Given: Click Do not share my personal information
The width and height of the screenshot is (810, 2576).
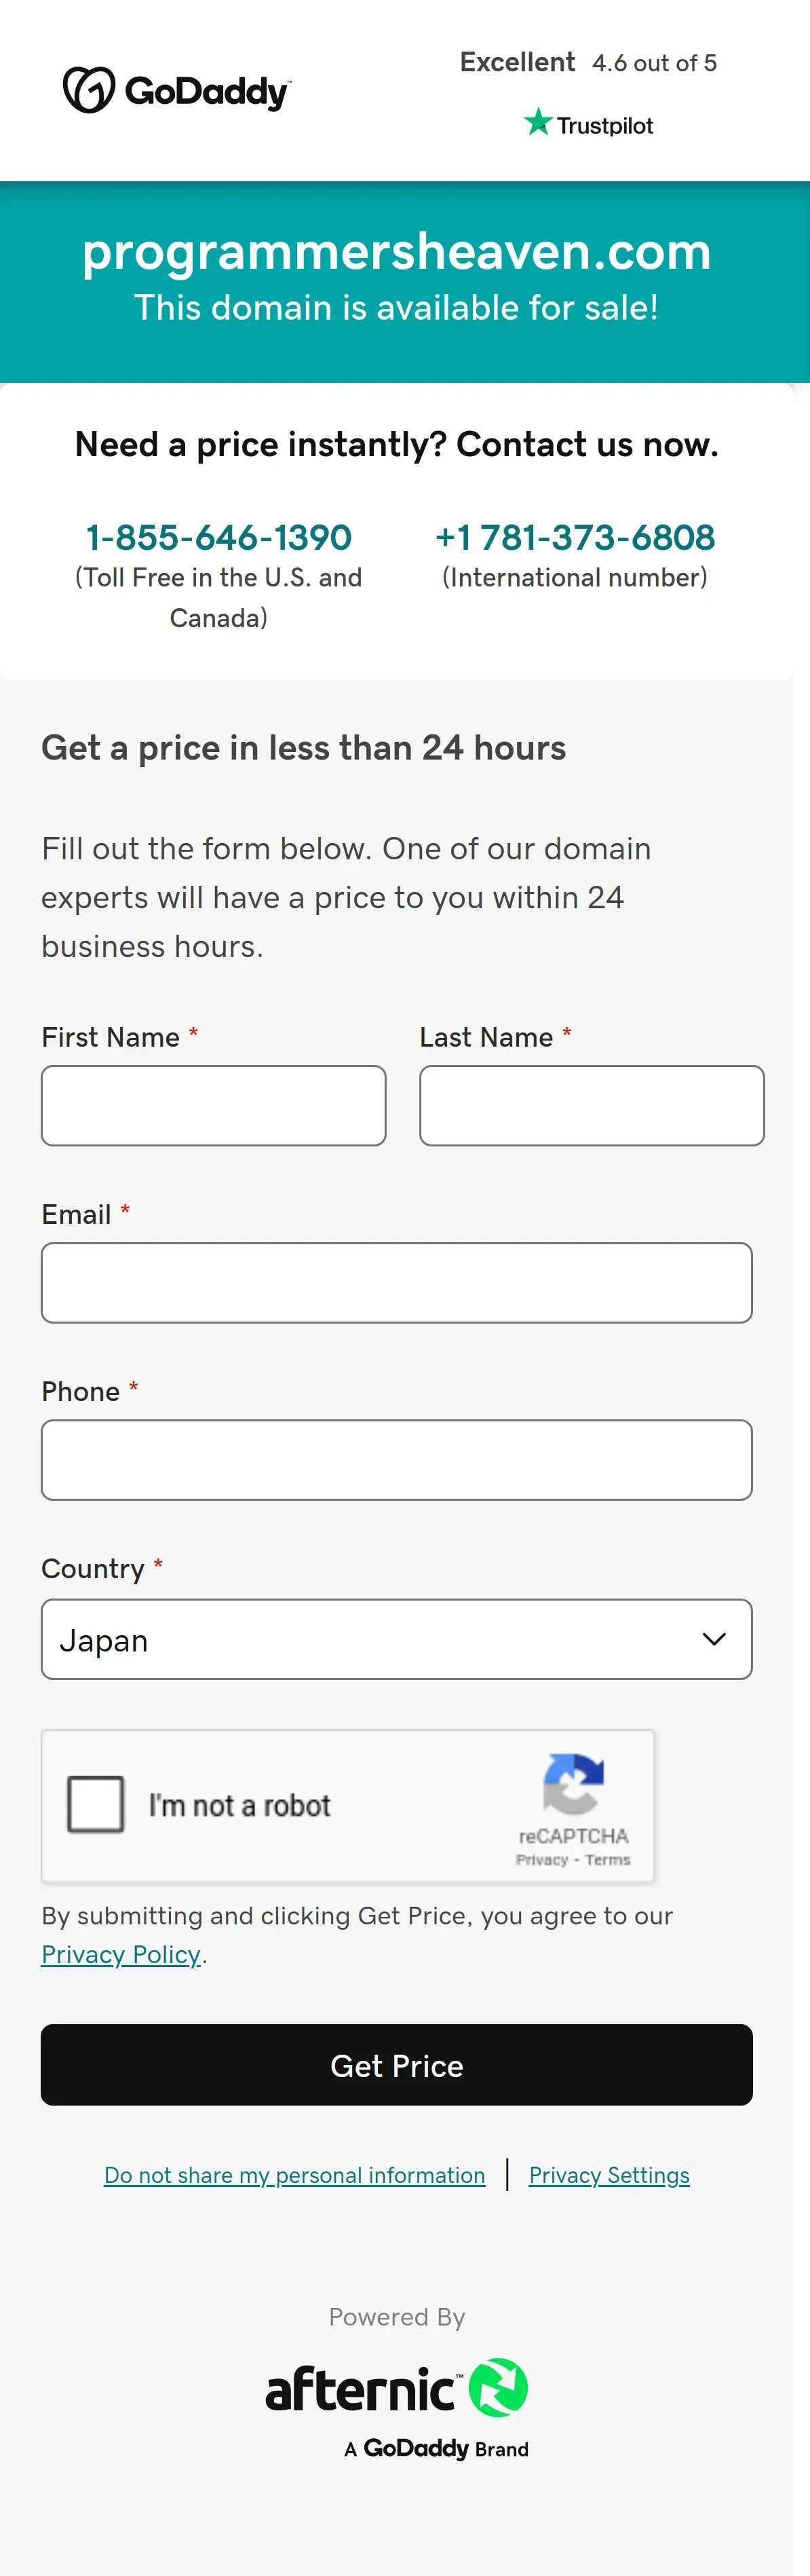Looking at the screenshot, I should tap(294, 2175).
